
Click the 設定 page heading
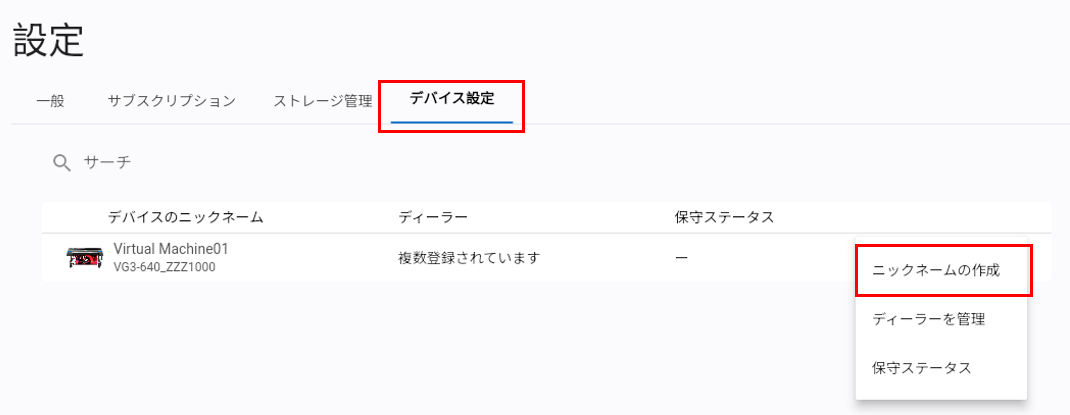pyautogui.click(x=48, y=42)
